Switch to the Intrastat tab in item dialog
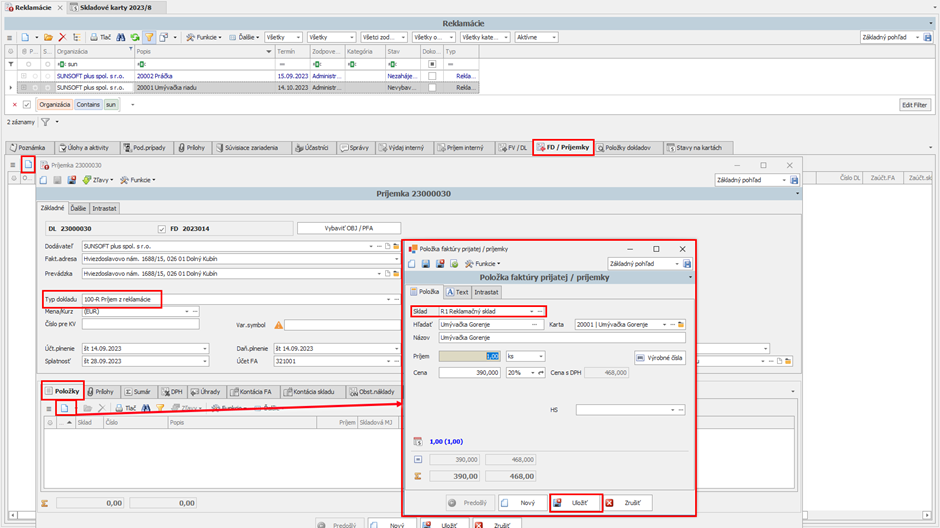This screenshot has height=528, width=940. point(487,292)
